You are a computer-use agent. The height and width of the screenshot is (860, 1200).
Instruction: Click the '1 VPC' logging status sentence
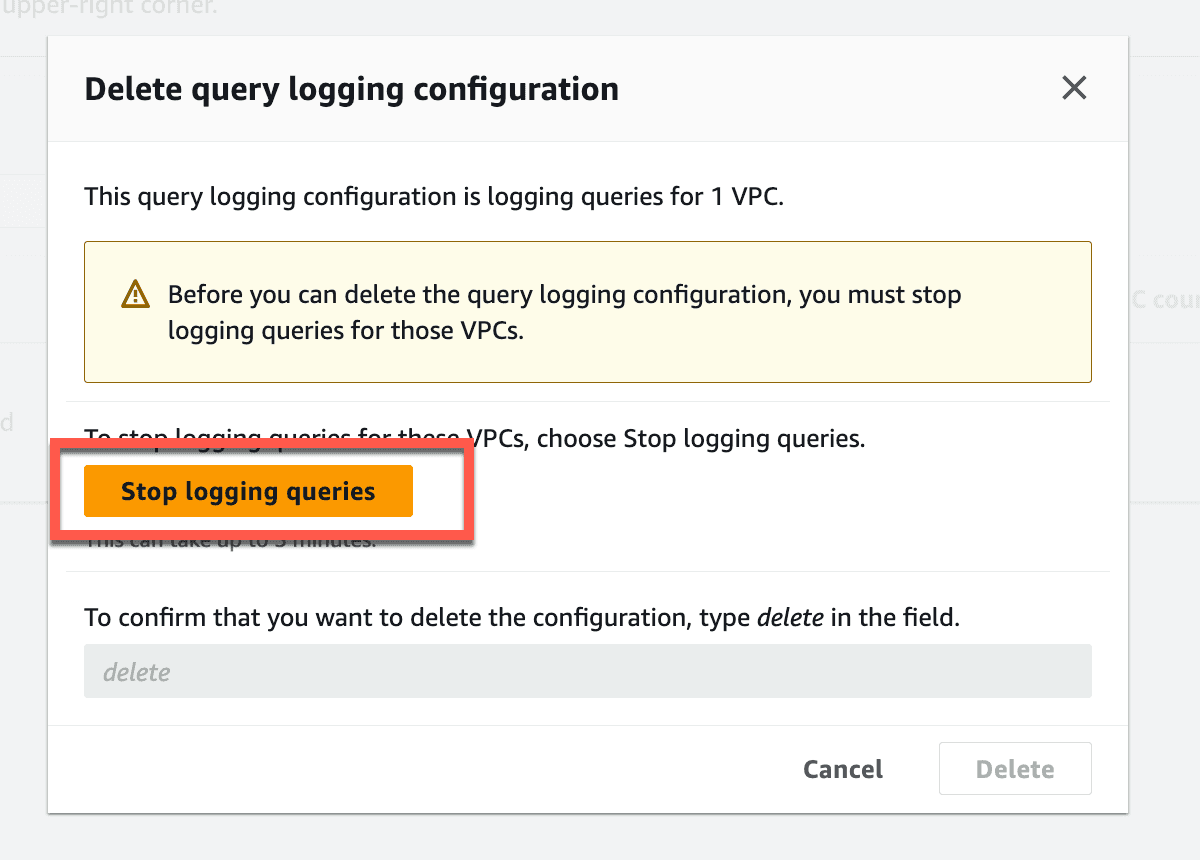click(434, 196)
